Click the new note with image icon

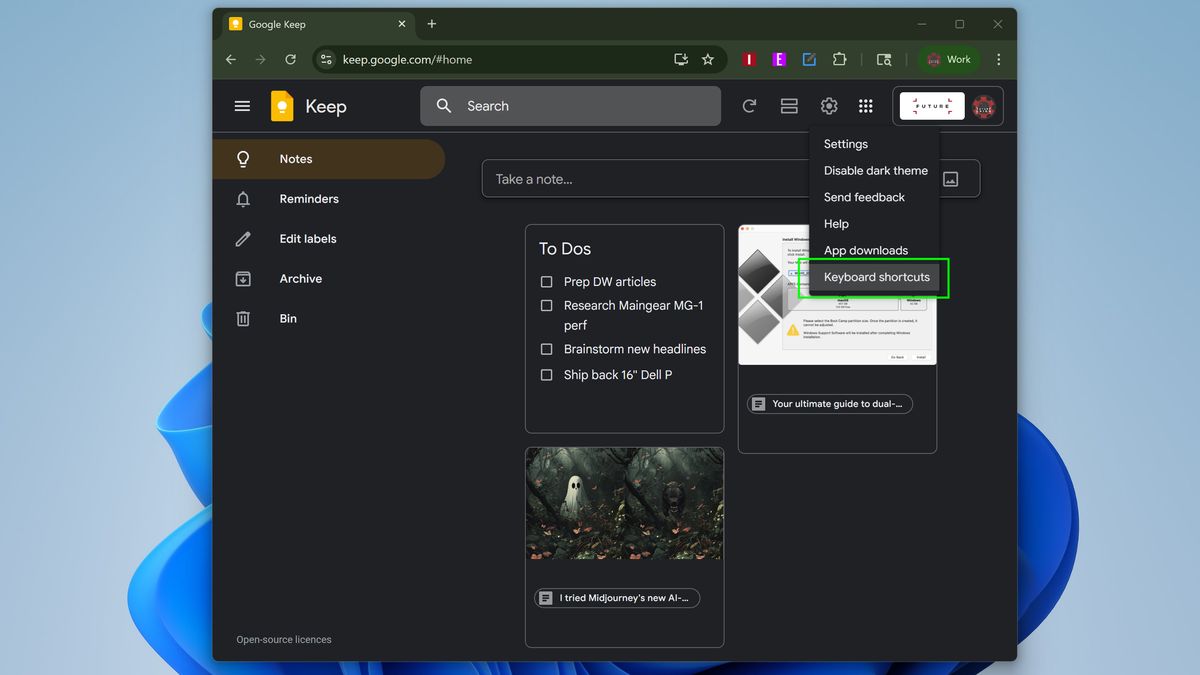[x=951, y=179]
